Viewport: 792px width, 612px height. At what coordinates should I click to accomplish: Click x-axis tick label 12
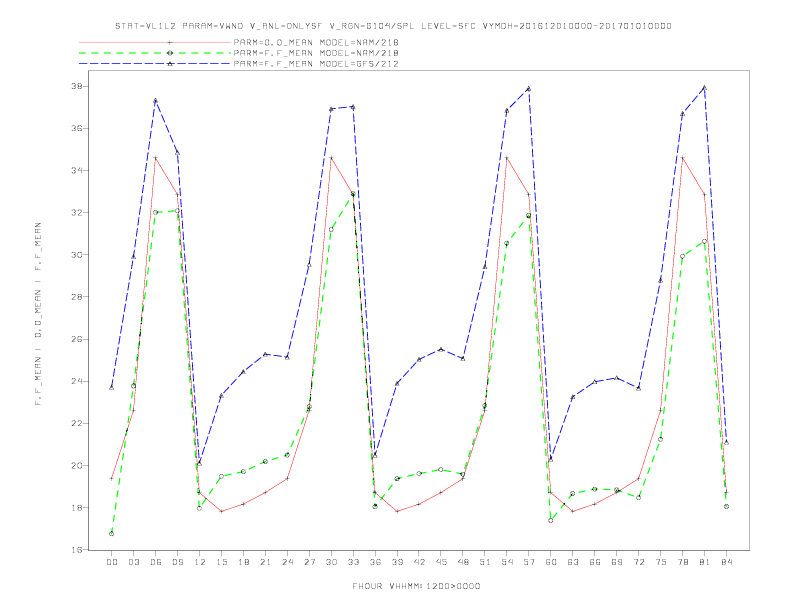click(200, 562)
